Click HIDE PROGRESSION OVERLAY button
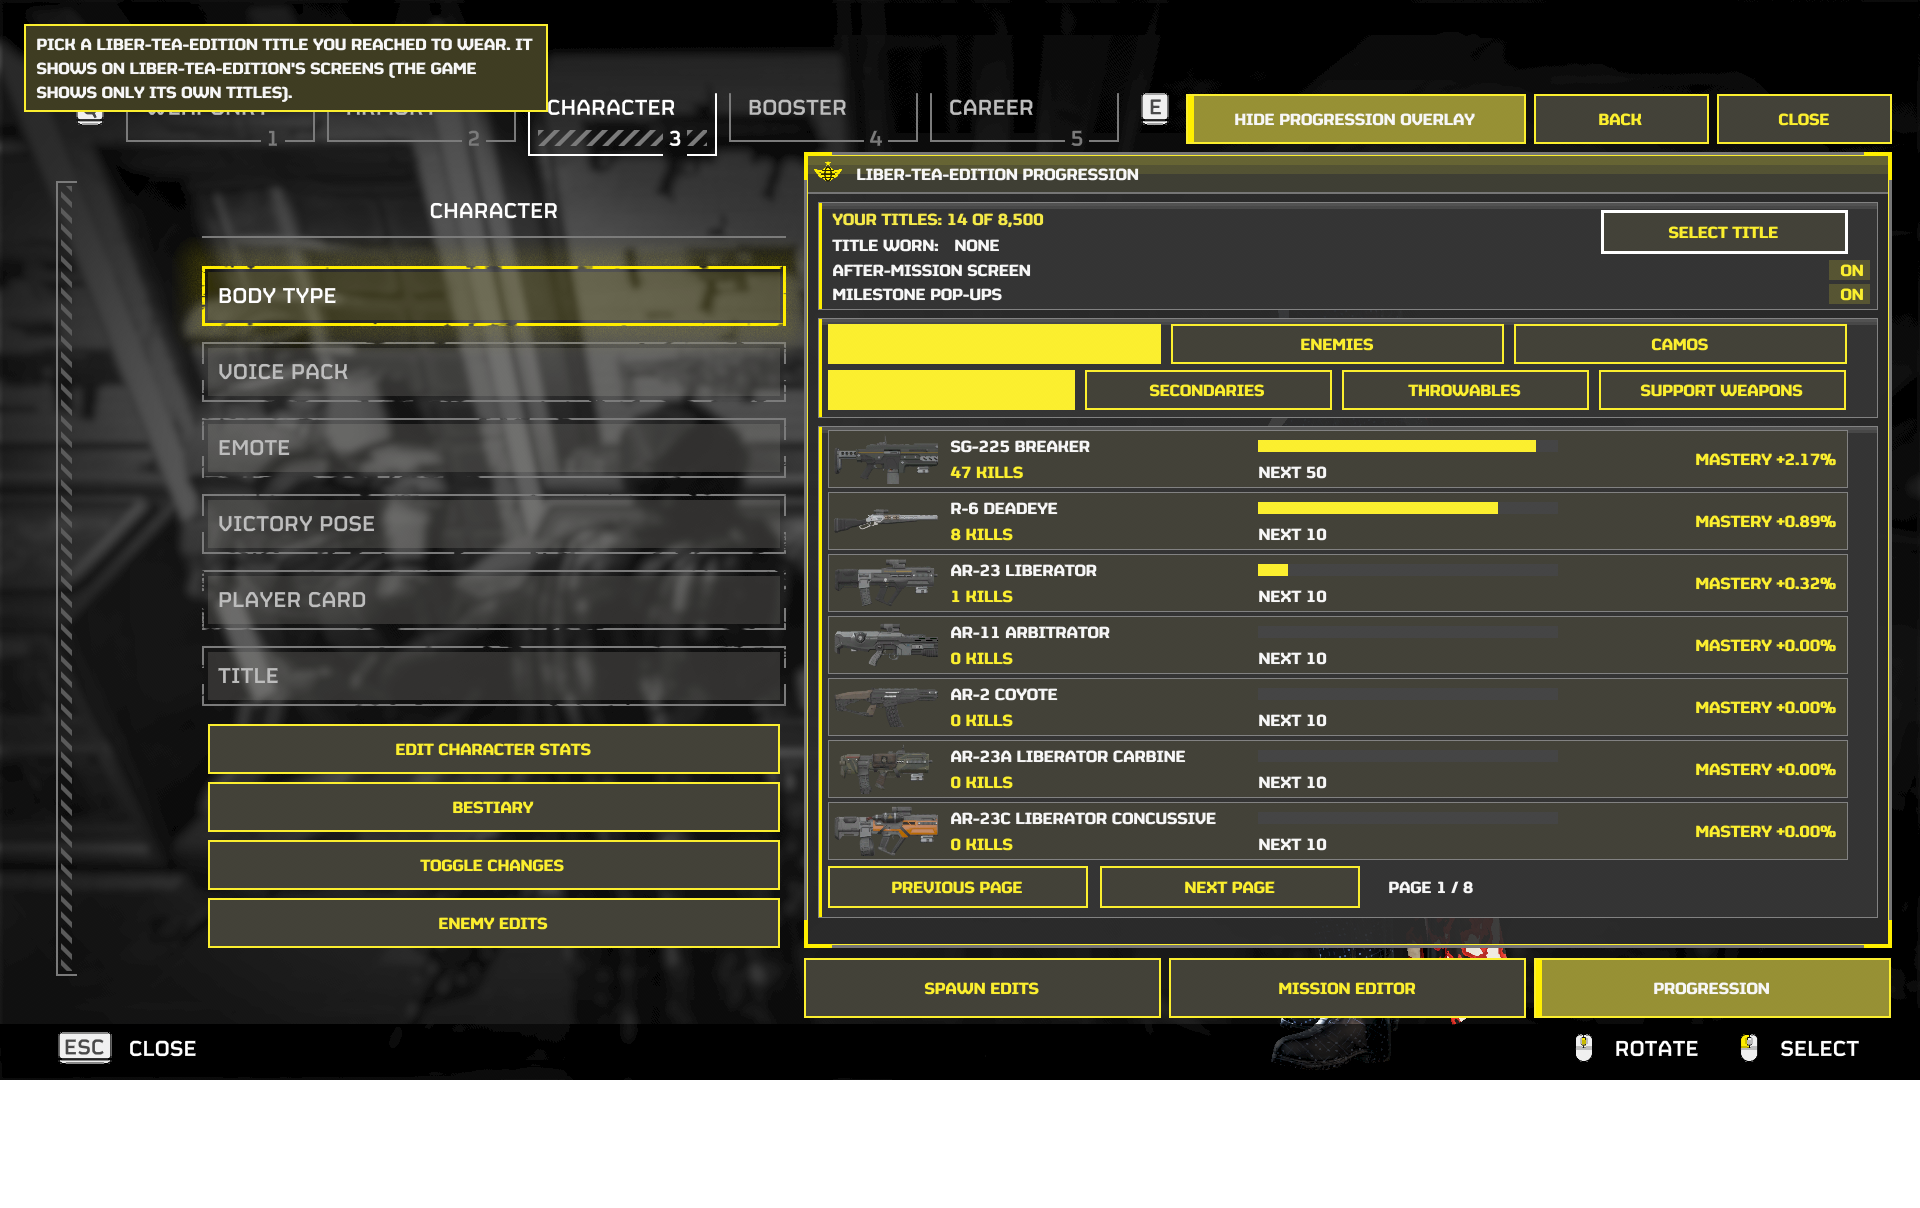The height and width of the screenshot is (1208, 1920). [x=1355, y=119]
